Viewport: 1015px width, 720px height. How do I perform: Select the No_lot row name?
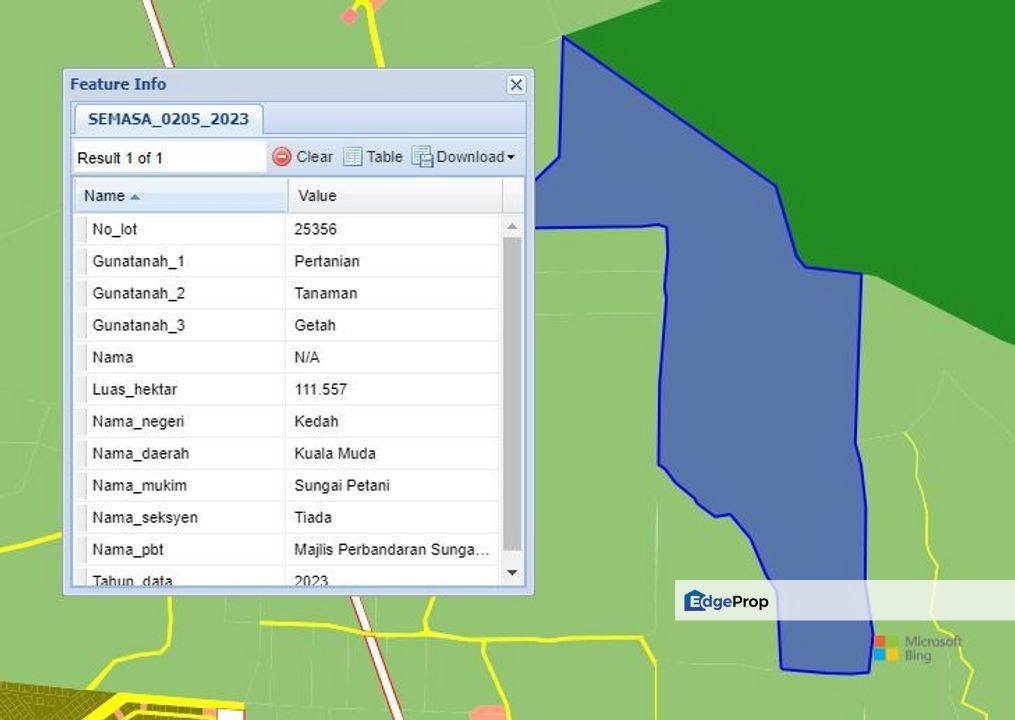coord(115,229)
